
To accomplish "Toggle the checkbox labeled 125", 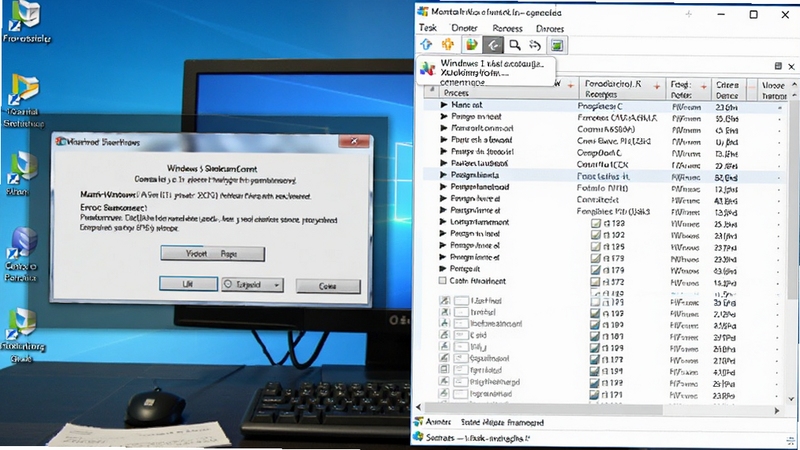I will pyautogui.click(x=595, y=246).
